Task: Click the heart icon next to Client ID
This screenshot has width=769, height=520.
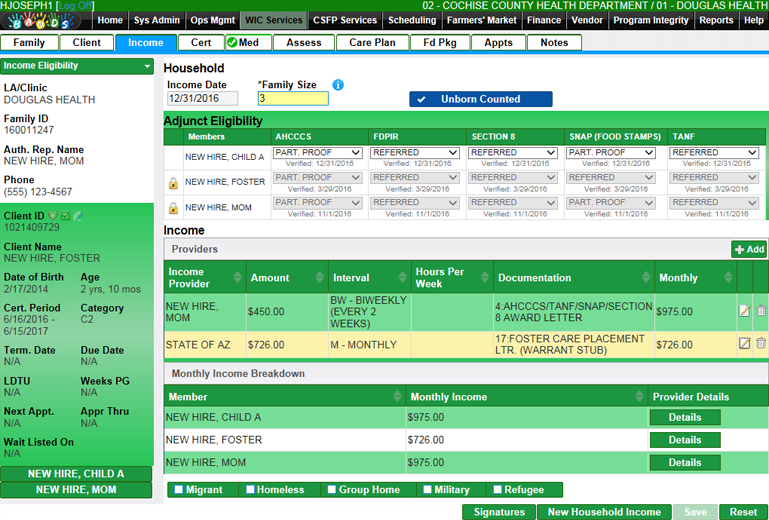Action: click(x=53, y=216)
